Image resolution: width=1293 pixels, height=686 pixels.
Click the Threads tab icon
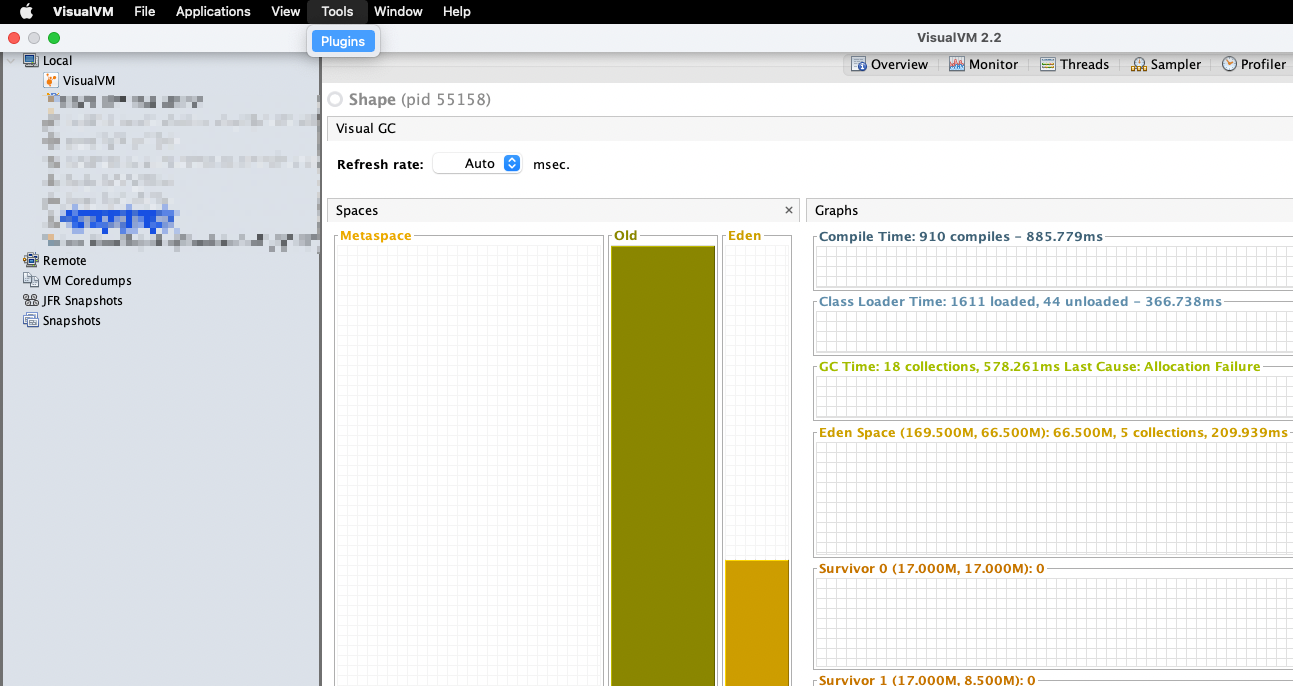1048,64
